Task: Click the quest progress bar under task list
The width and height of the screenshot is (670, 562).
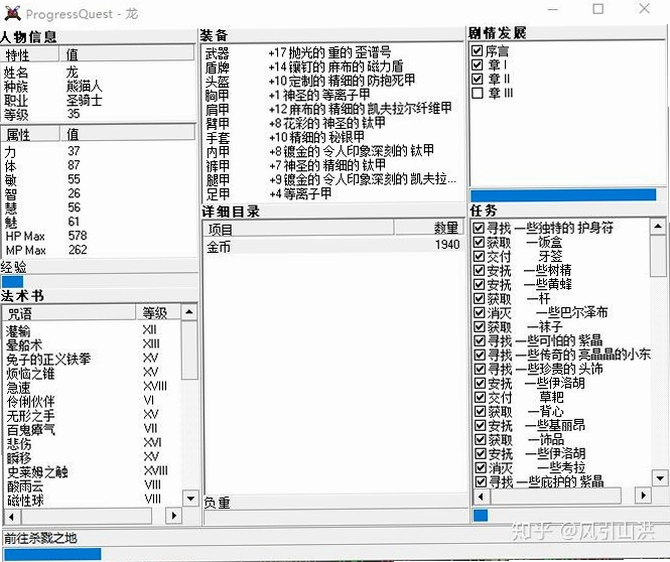Action: pos(569,515)
